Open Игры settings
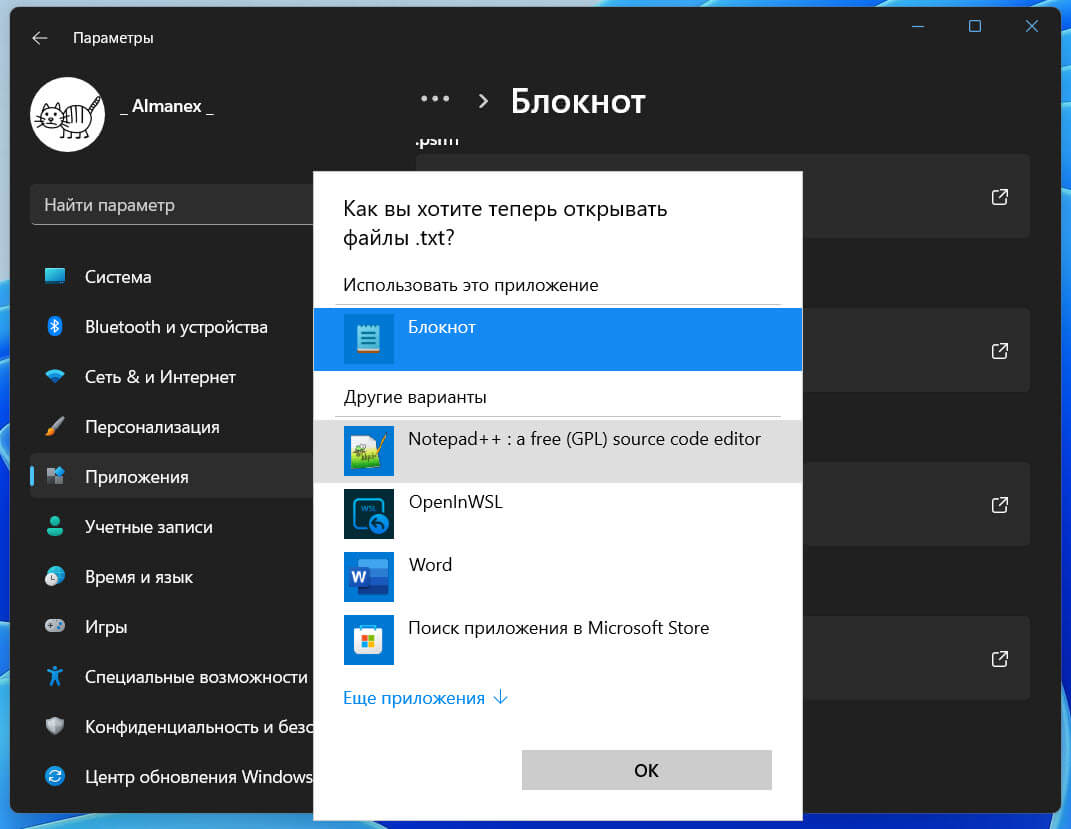Screen dimensions: 1071x829 click(x=171, y=626)
